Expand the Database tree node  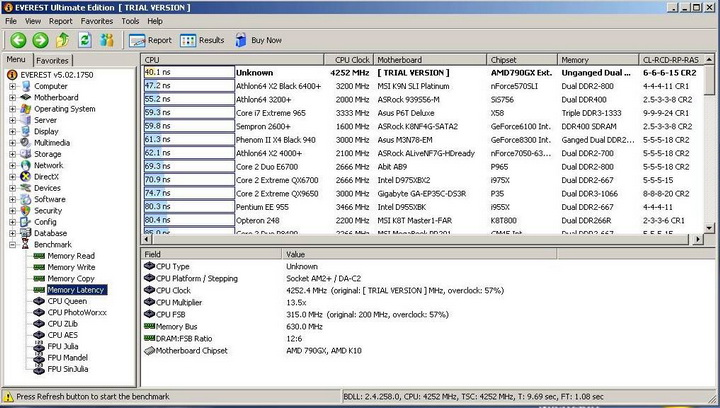pyautogui.click(x=12, y=233)
